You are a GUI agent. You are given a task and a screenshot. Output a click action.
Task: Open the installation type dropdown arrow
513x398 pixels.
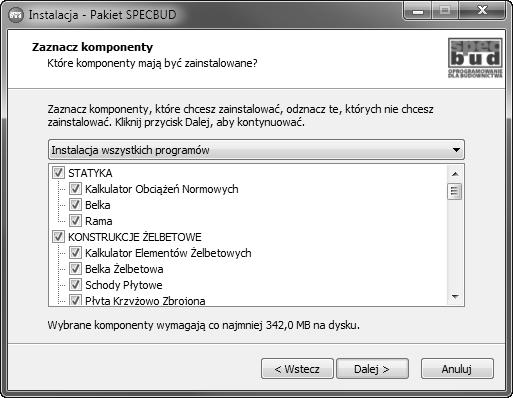tap(456, 150)
